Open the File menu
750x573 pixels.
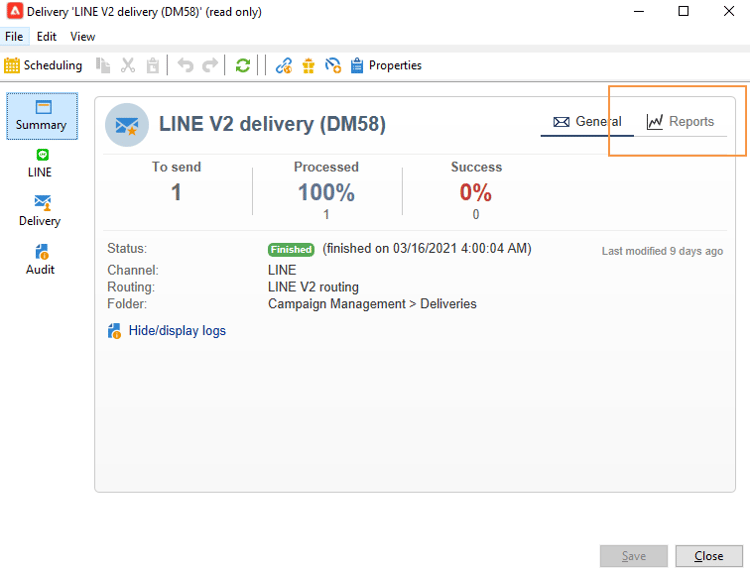14,36
